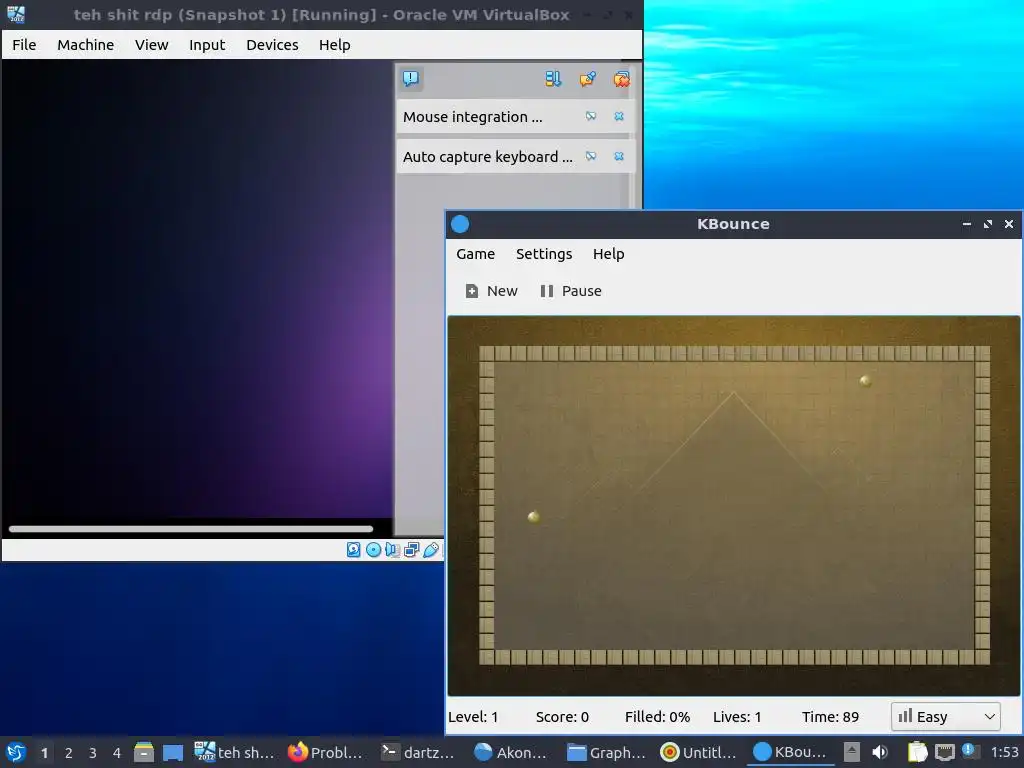
Task: Click the Lives: 1 status text
Action: (737, 717)
